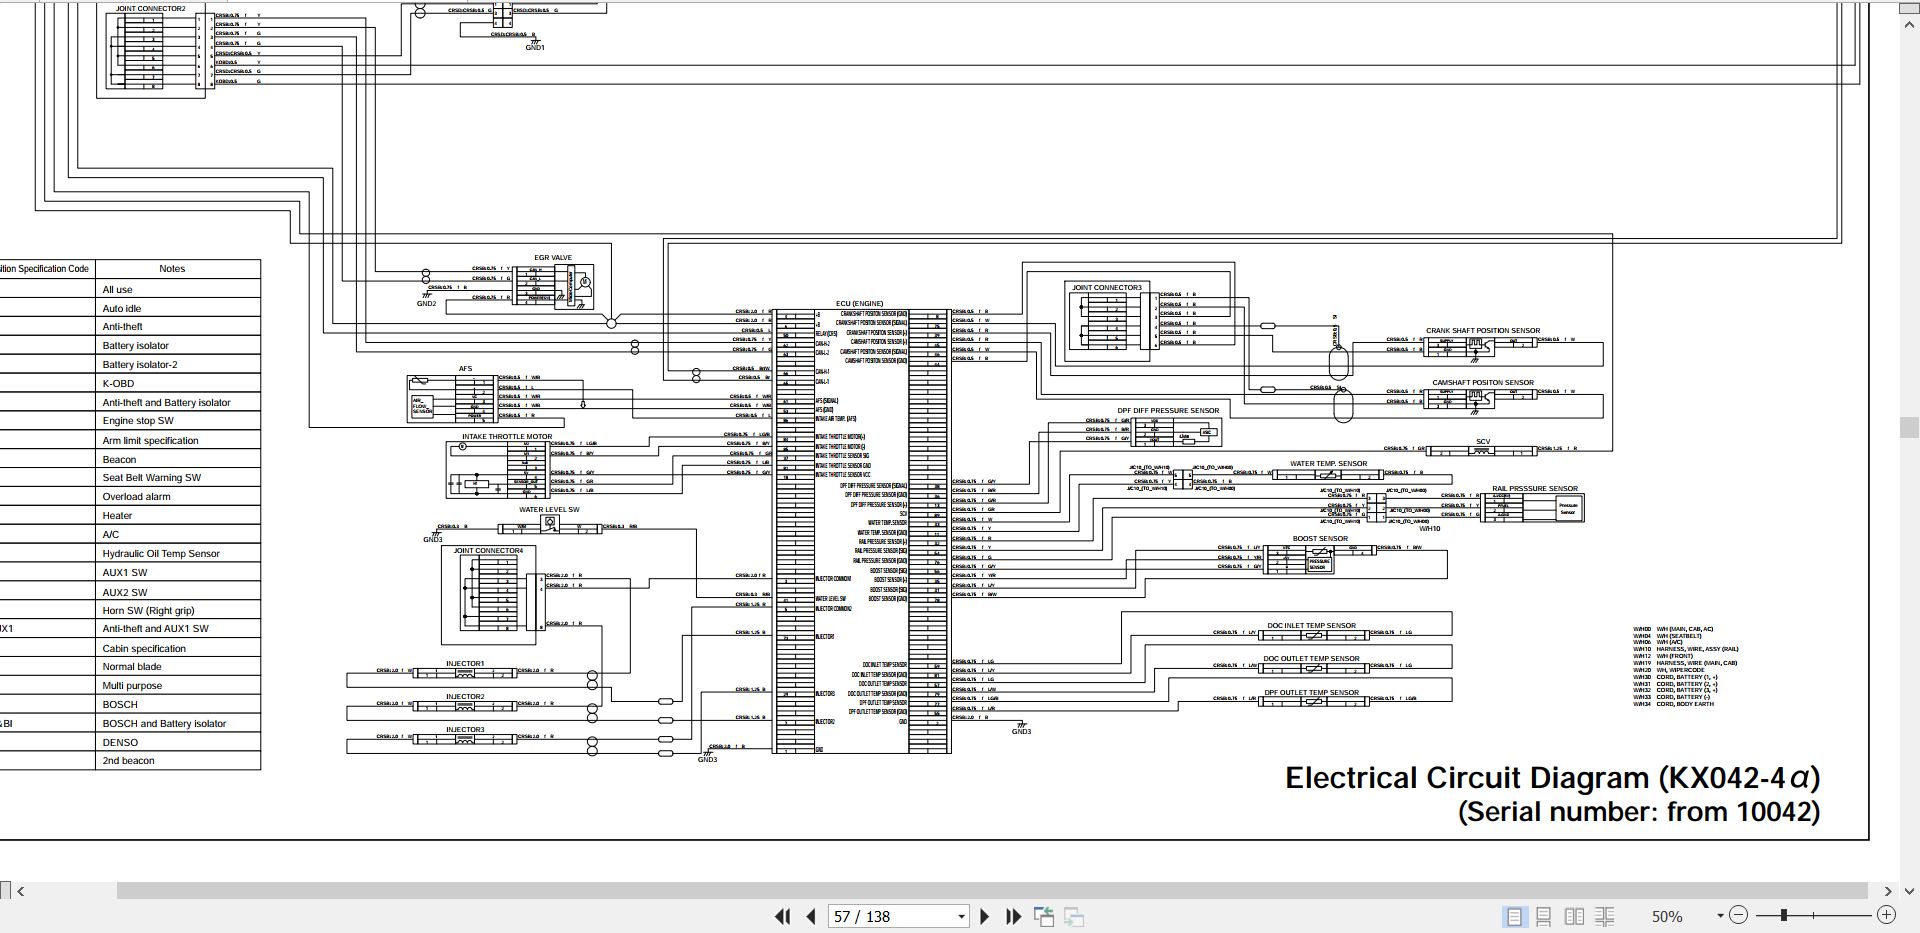Advance to the next page
Image resolution: width=1920 pixels, height=933 pixels.
click(985, 916)
